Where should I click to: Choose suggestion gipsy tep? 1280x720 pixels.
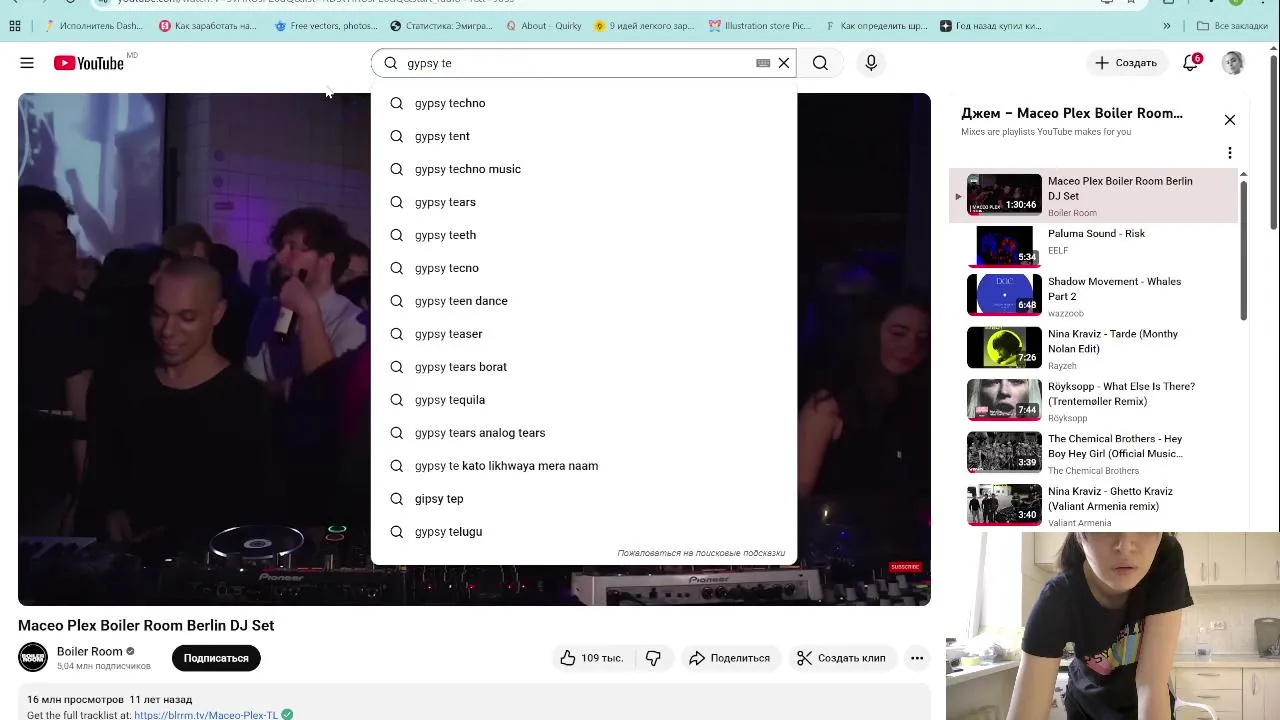tap(584, 499)
